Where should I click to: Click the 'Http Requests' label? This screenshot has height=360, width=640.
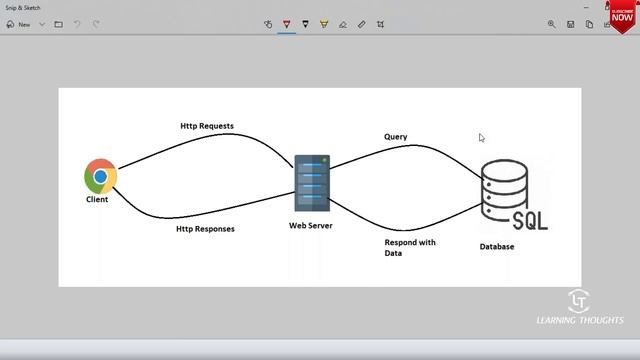[207, 126]
